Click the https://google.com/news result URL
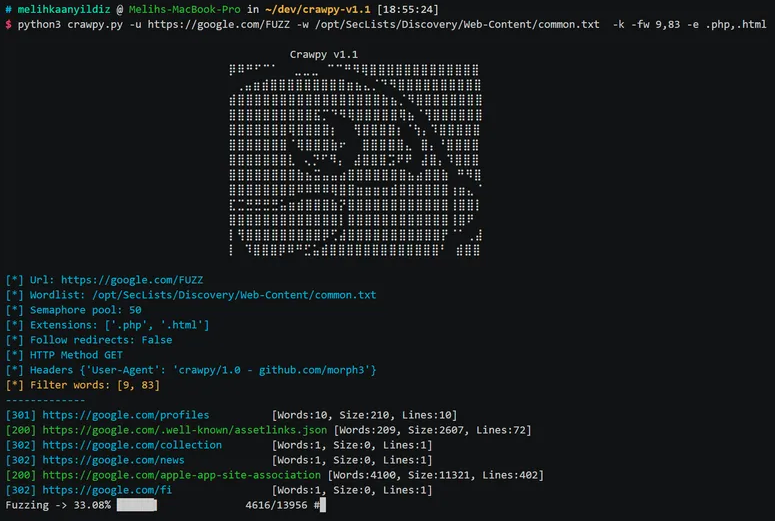The height and width of the screenshot is (521, 775). tap(113, 460)
